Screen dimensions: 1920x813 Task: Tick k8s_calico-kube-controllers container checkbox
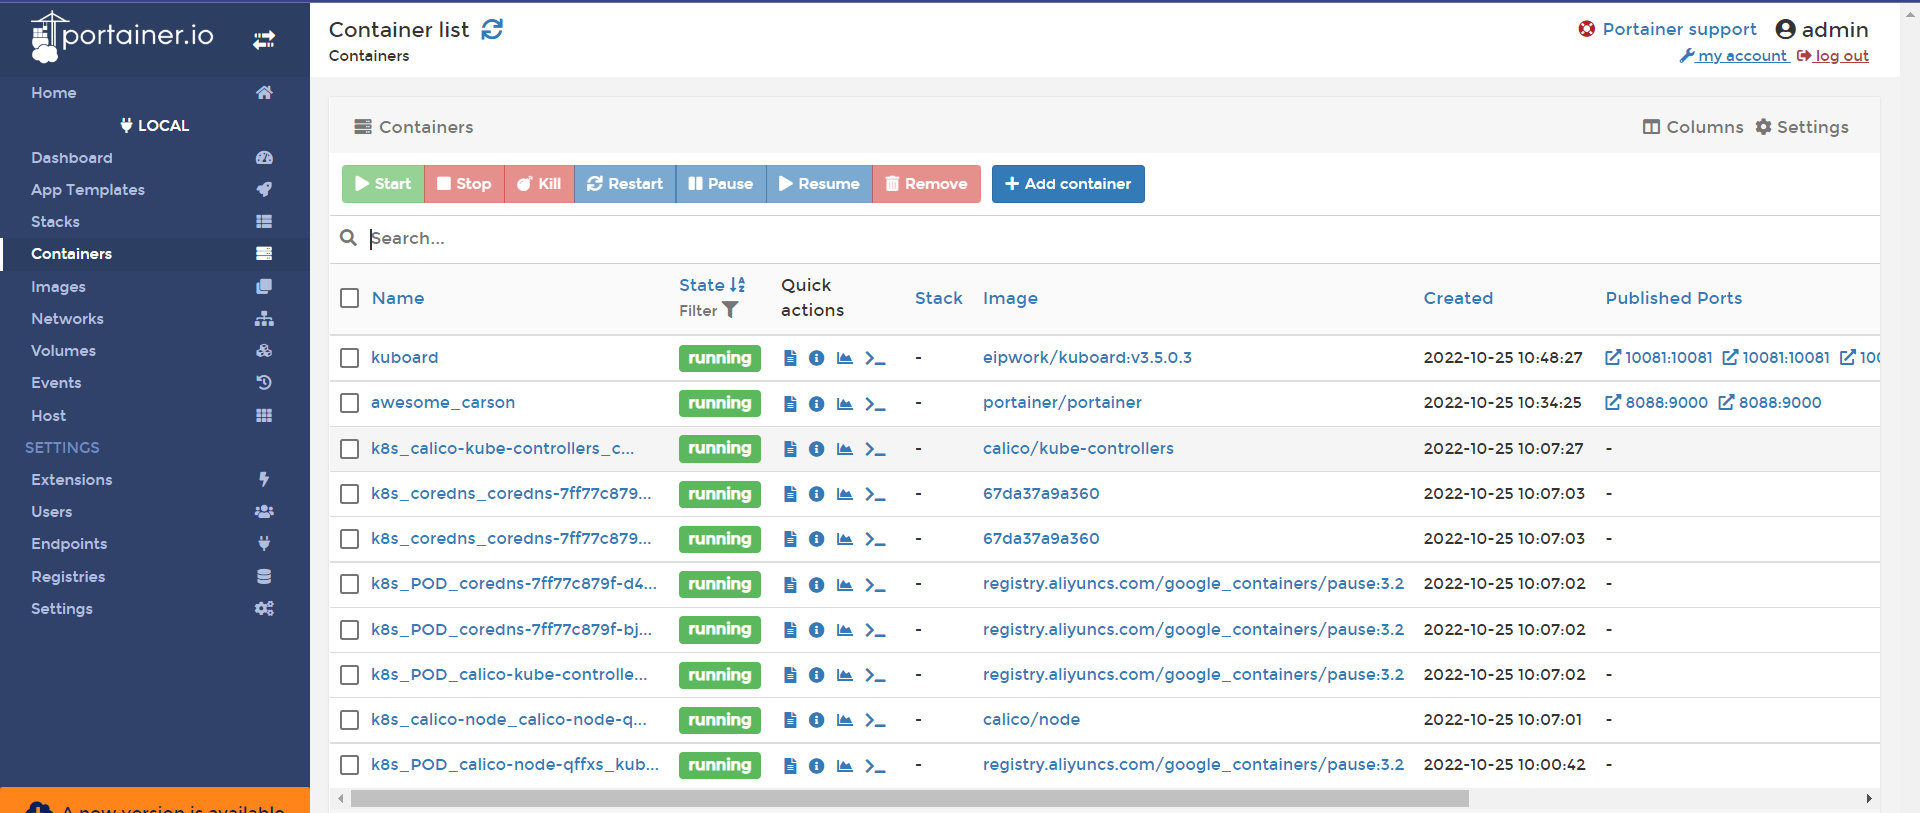click(x=349, y=449)
